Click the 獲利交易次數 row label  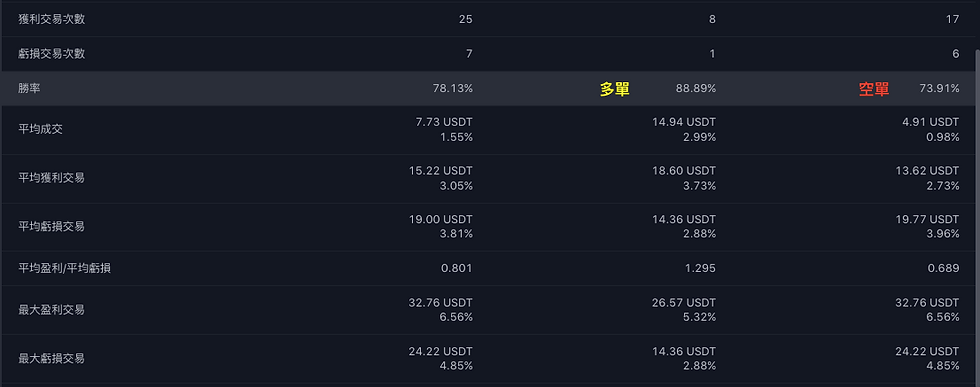coord(52,19)
